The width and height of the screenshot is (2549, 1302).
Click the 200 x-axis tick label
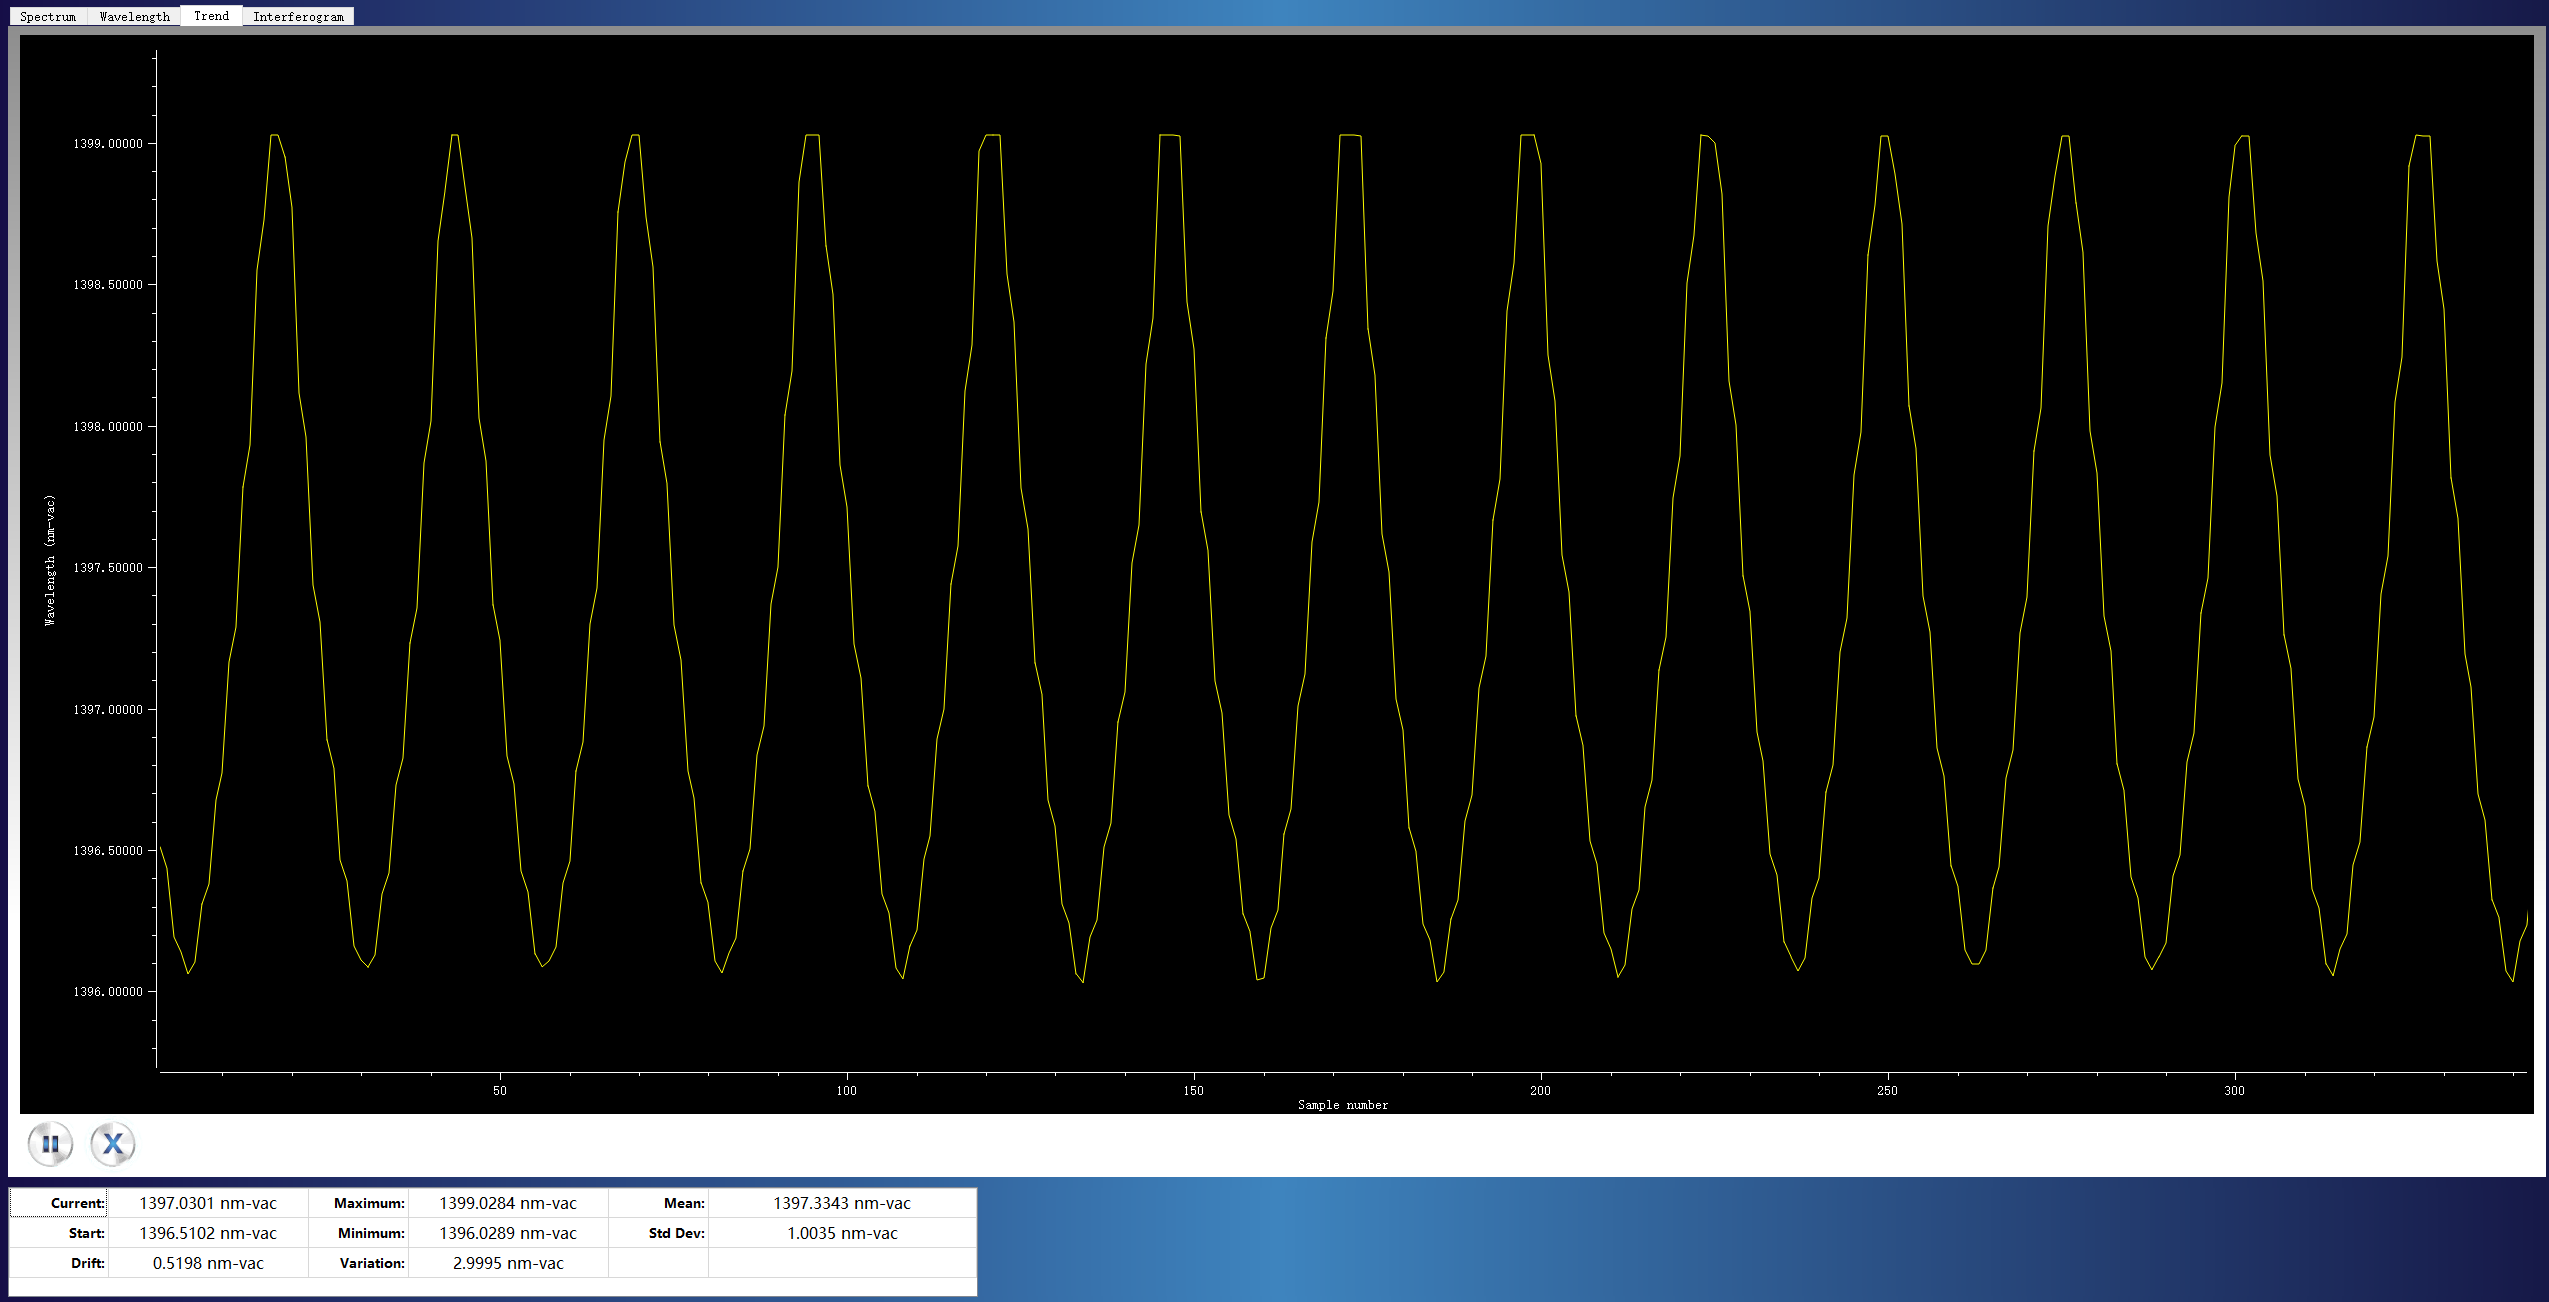click(1540, 1091)
